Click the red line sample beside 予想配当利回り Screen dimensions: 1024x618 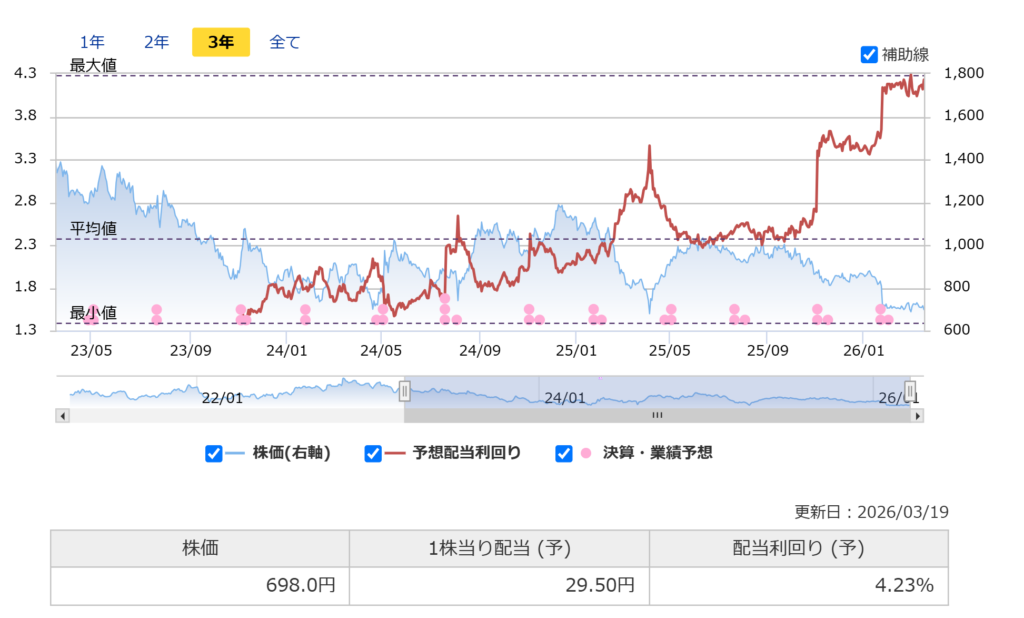394,453
